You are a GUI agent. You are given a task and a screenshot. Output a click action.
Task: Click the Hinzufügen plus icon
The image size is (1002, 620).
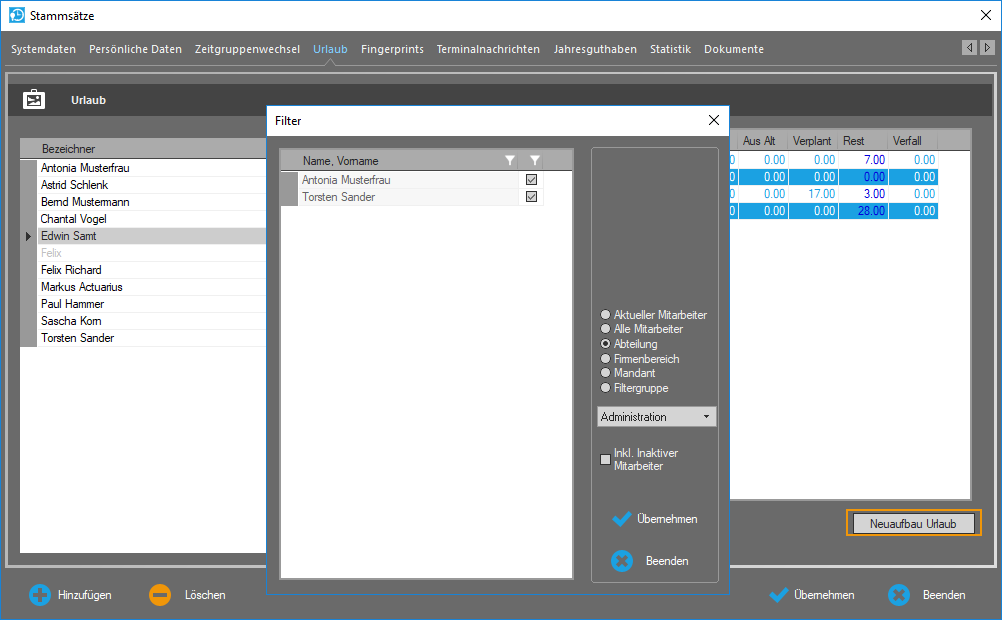[x=40, y=595]
